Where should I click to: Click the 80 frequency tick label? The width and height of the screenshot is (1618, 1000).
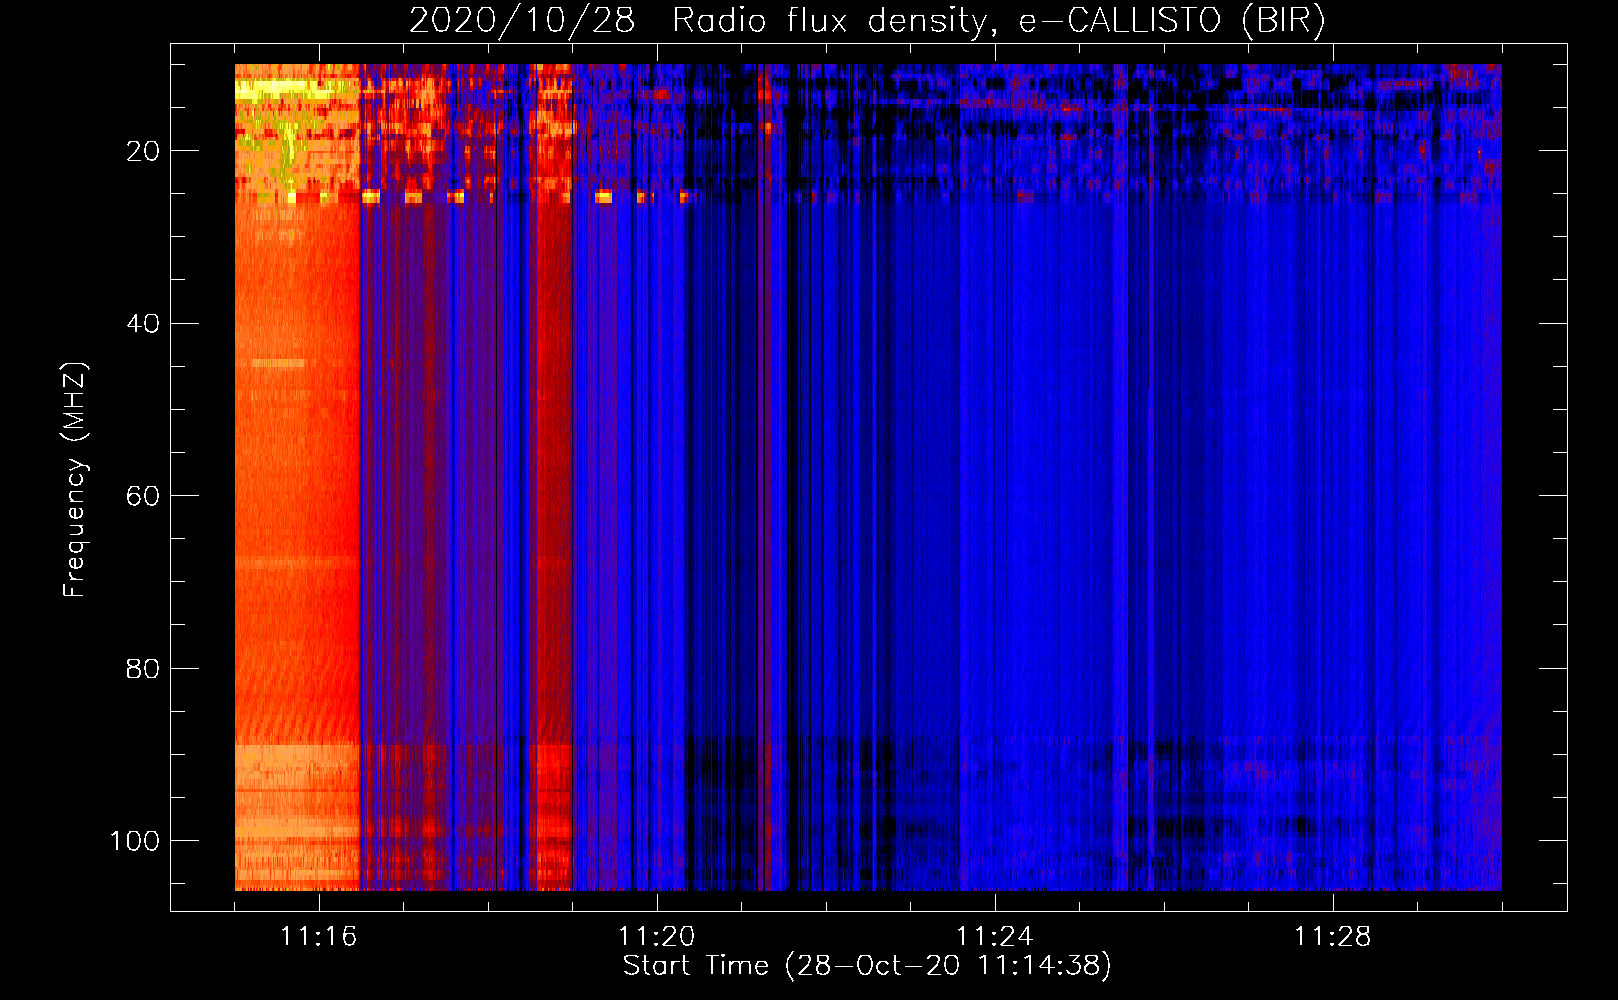(x=143, y=668)
